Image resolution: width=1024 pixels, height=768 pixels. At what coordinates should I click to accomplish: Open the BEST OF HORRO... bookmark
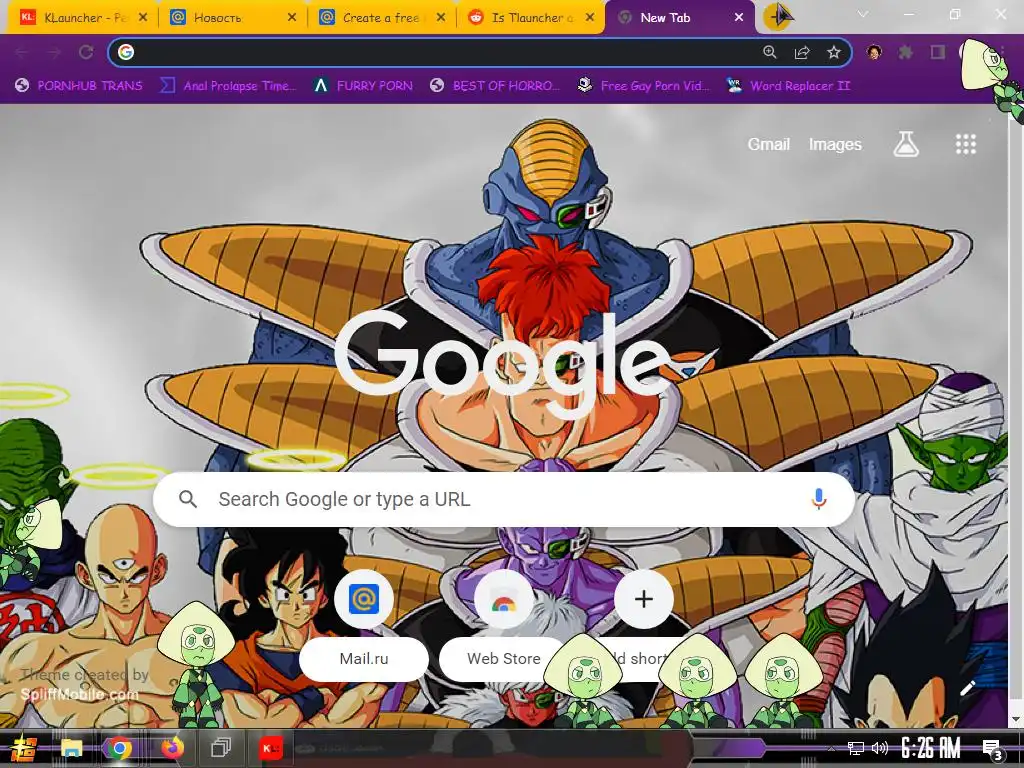tap(495, 86)
